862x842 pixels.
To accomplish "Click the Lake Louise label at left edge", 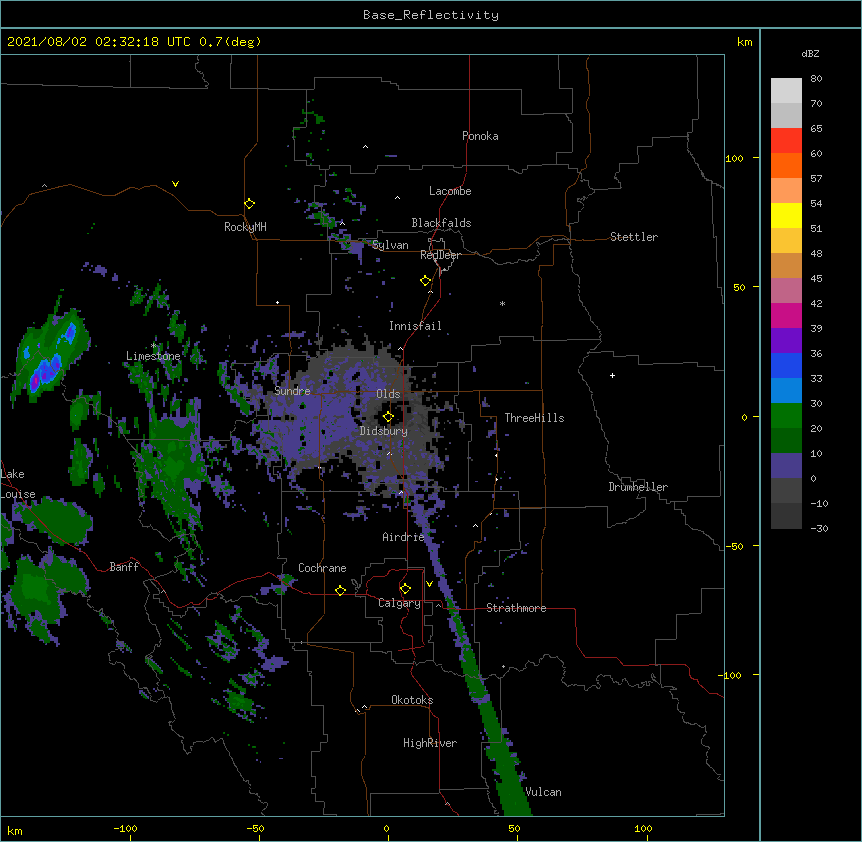I will 18,484.
